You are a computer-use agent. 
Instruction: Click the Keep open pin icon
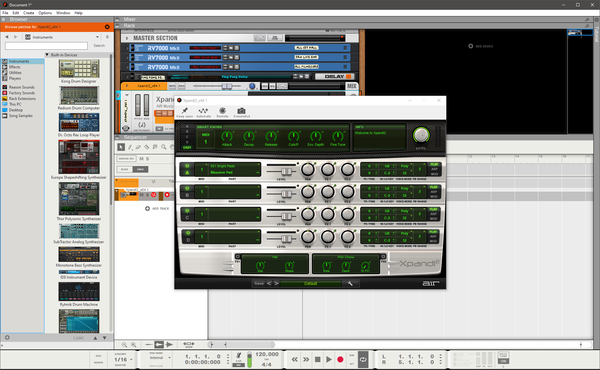point(184,111)
